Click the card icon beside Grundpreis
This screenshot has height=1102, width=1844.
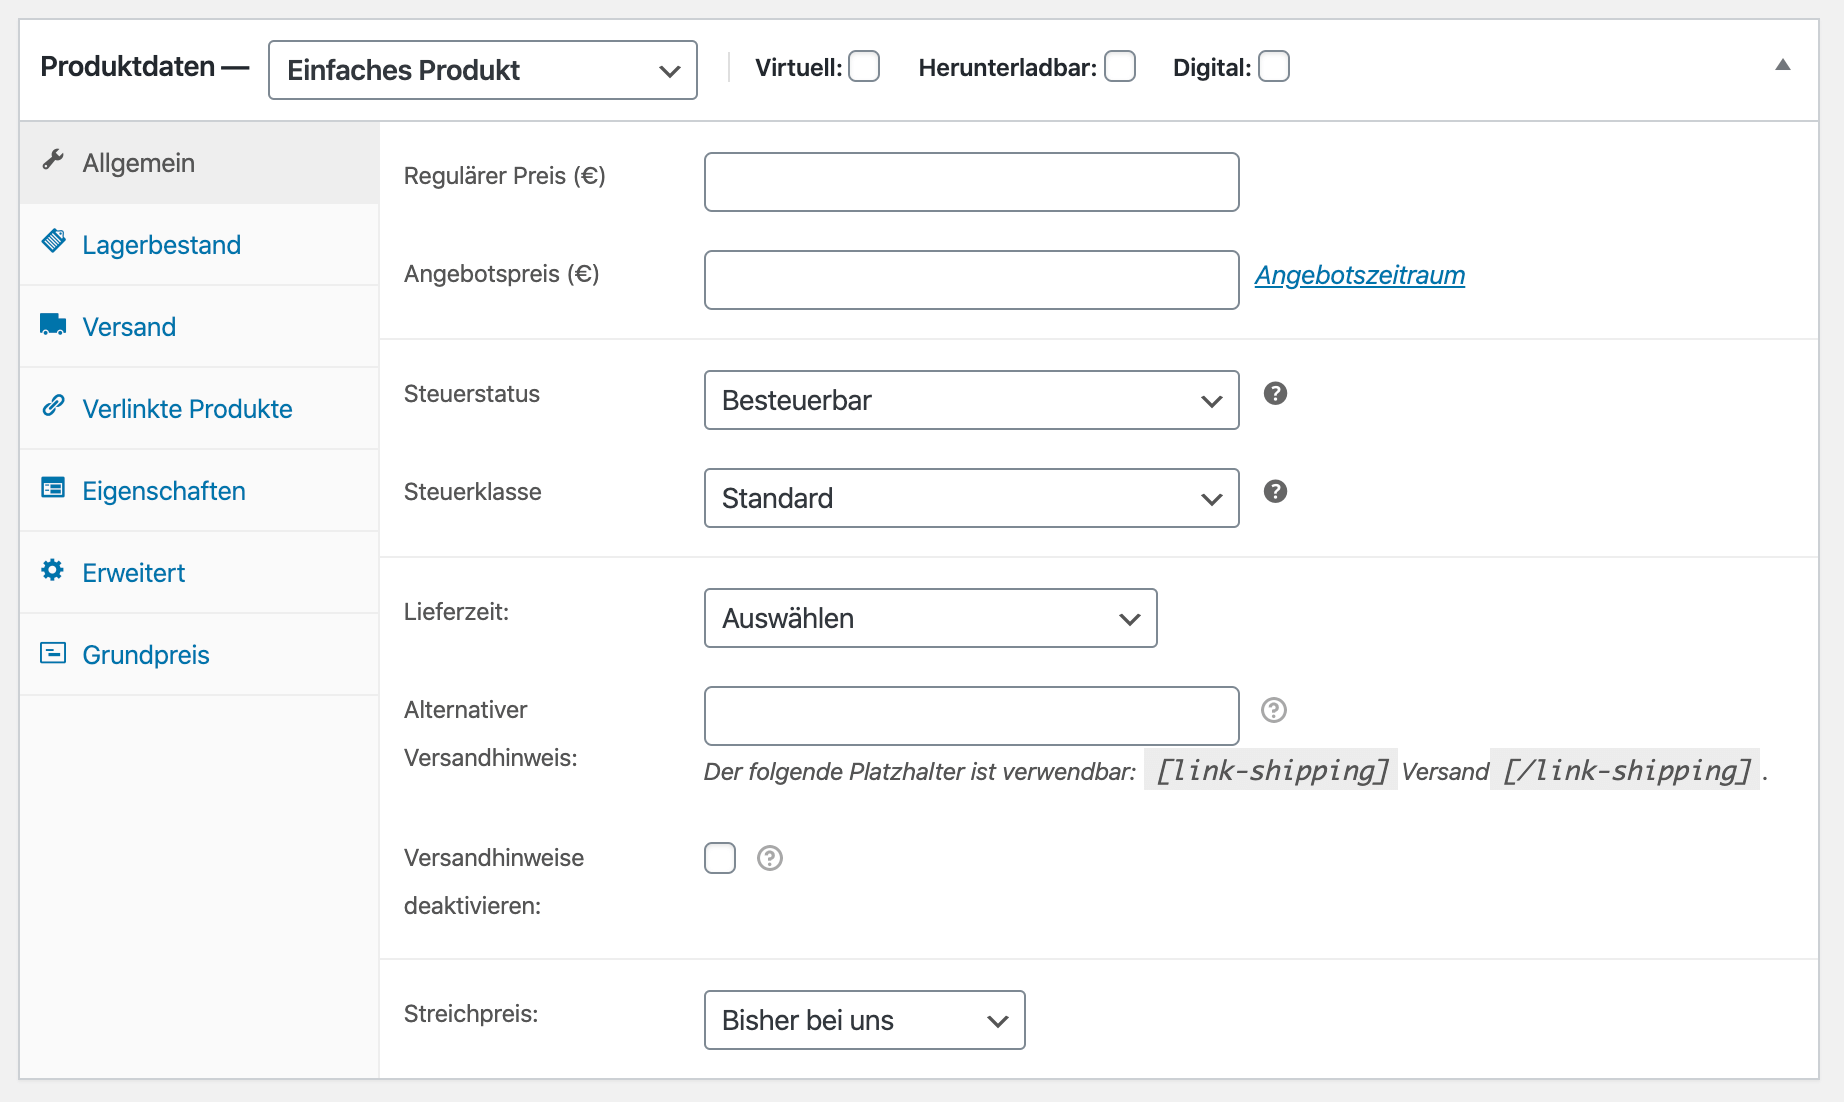pos(53,653)
